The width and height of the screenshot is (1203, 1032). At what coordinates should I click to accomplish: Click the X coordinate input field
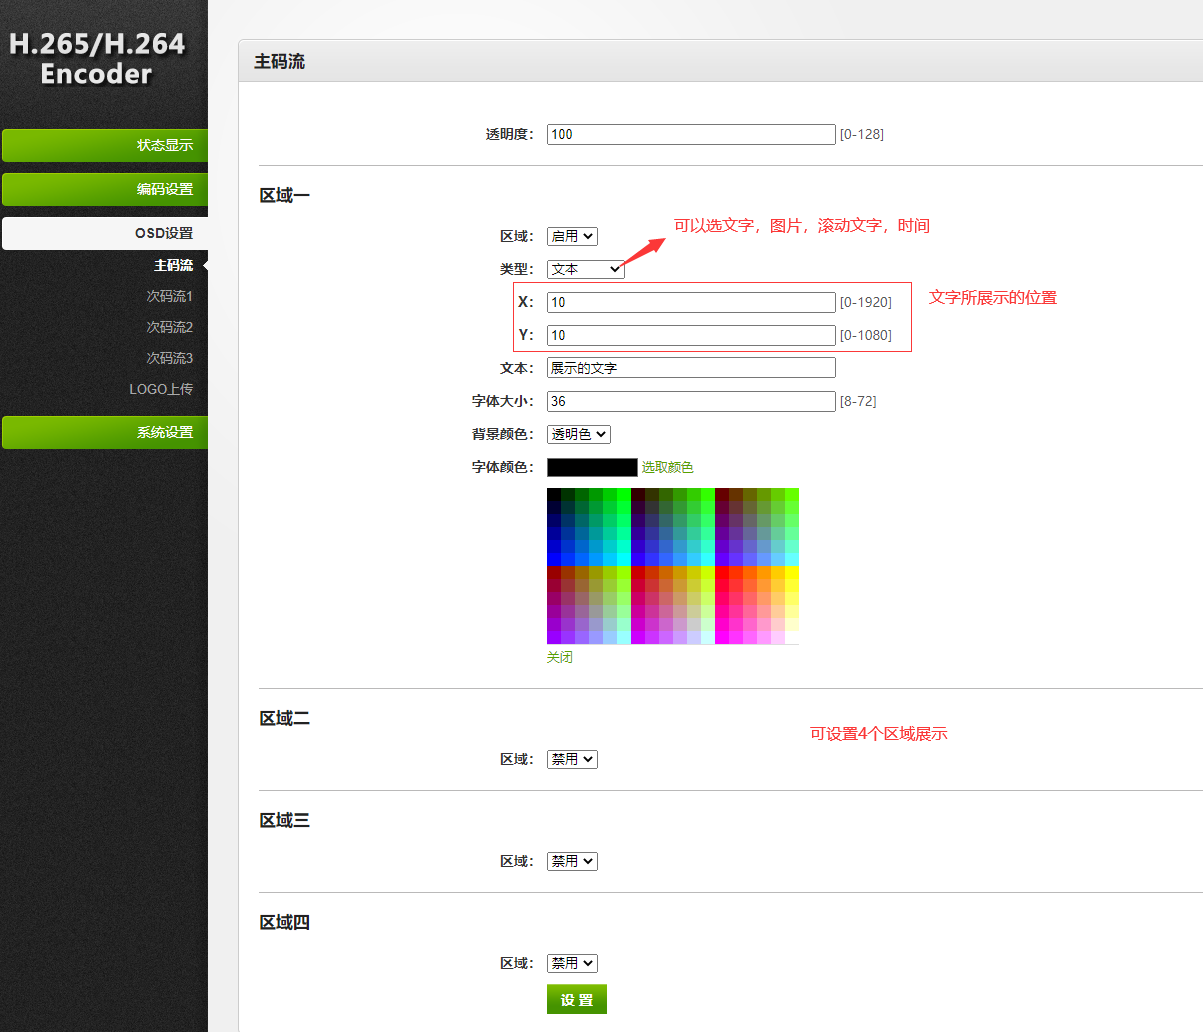coord(690,302)
